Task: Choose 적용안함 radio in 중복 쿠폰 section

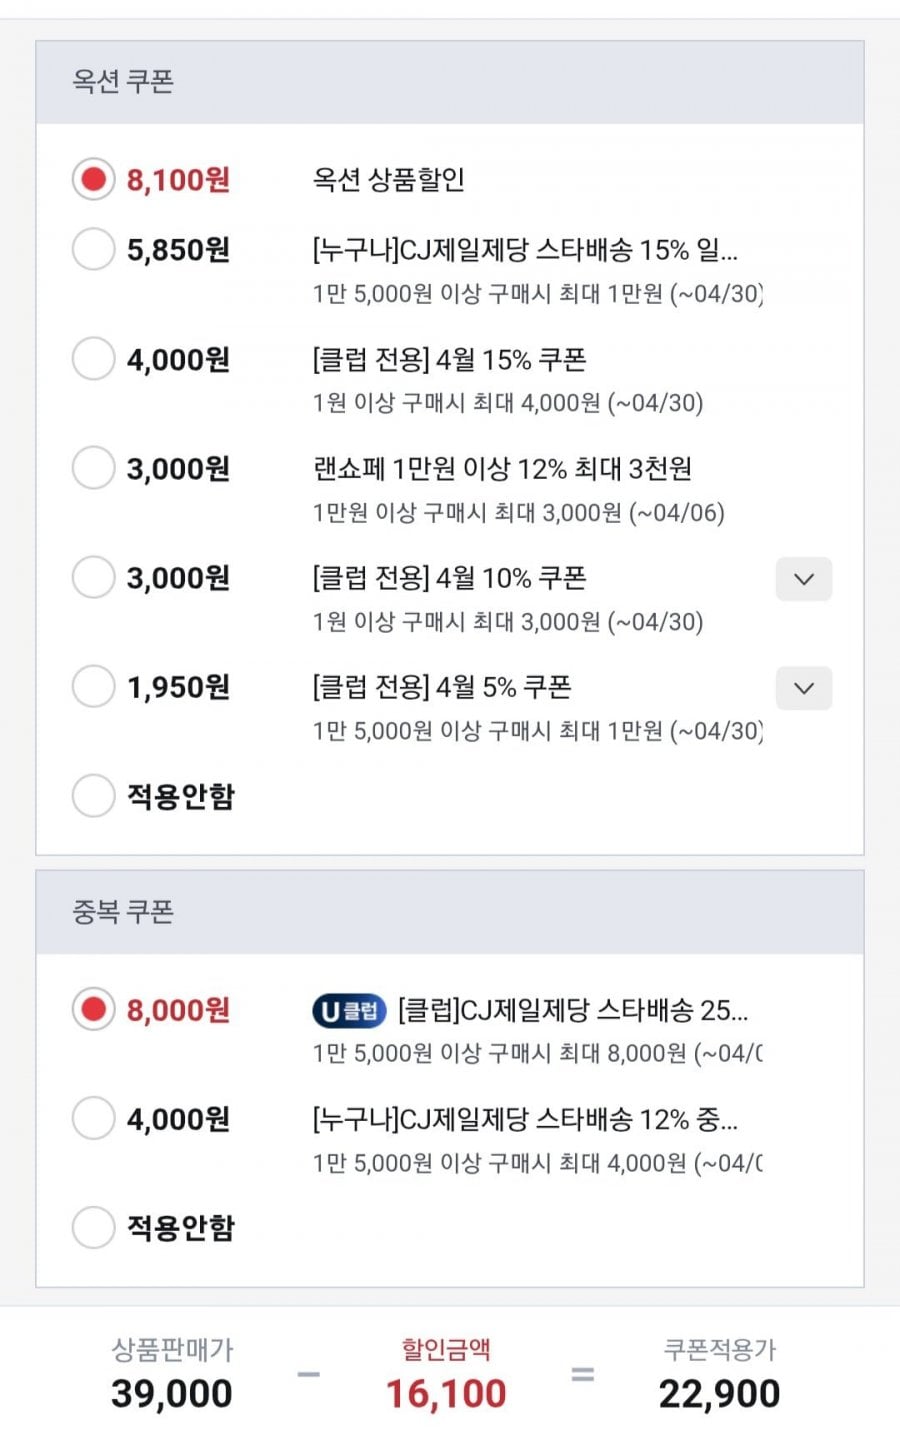Action: click(x=93, y=1228)
